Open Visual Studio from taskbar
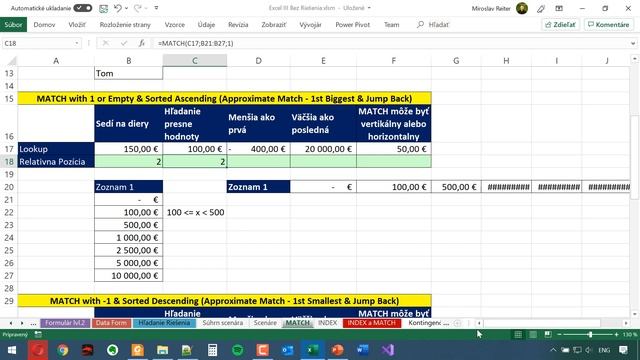The width and height of the screenshot is (640, 360). coord(388,350)
